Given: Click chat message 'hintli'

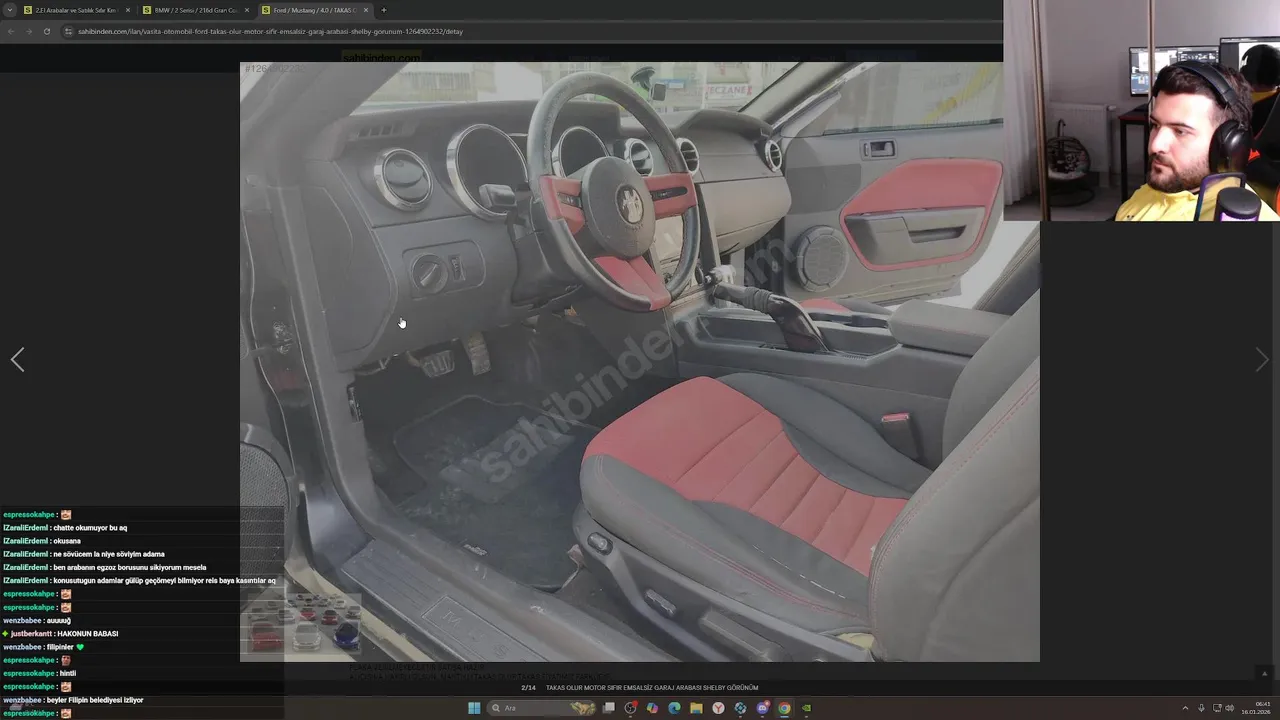Looking at the screenshot, I should coord(67,674).
